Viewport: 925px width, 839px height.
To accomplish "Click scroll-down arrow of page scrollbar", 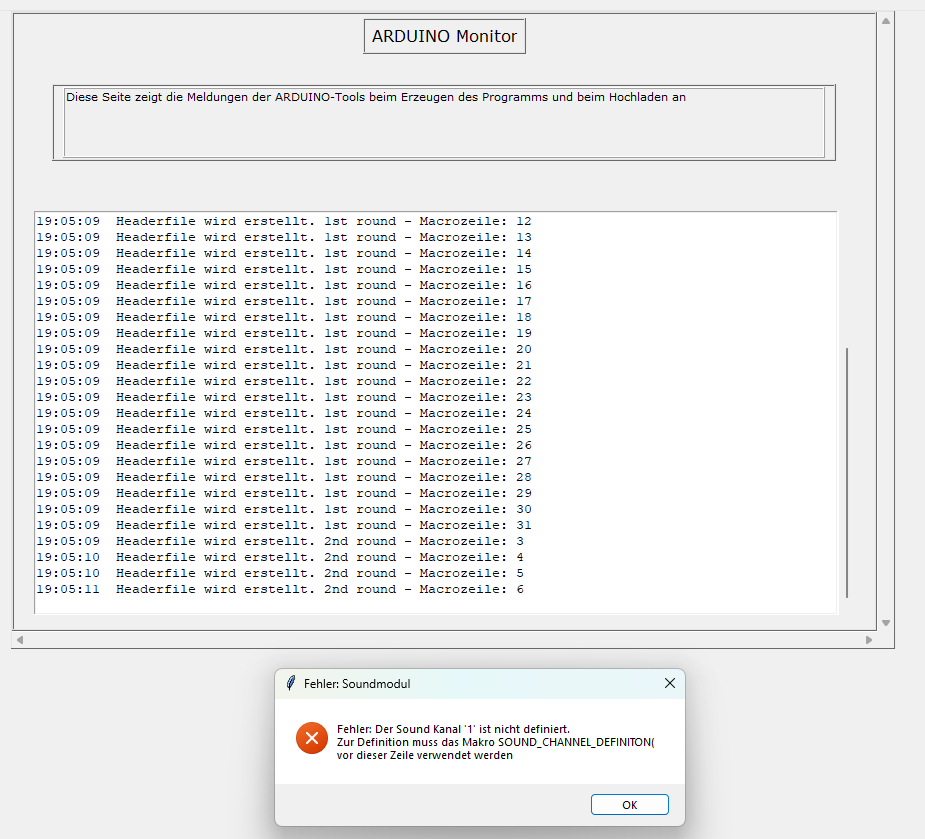I will tap(885, 622).
